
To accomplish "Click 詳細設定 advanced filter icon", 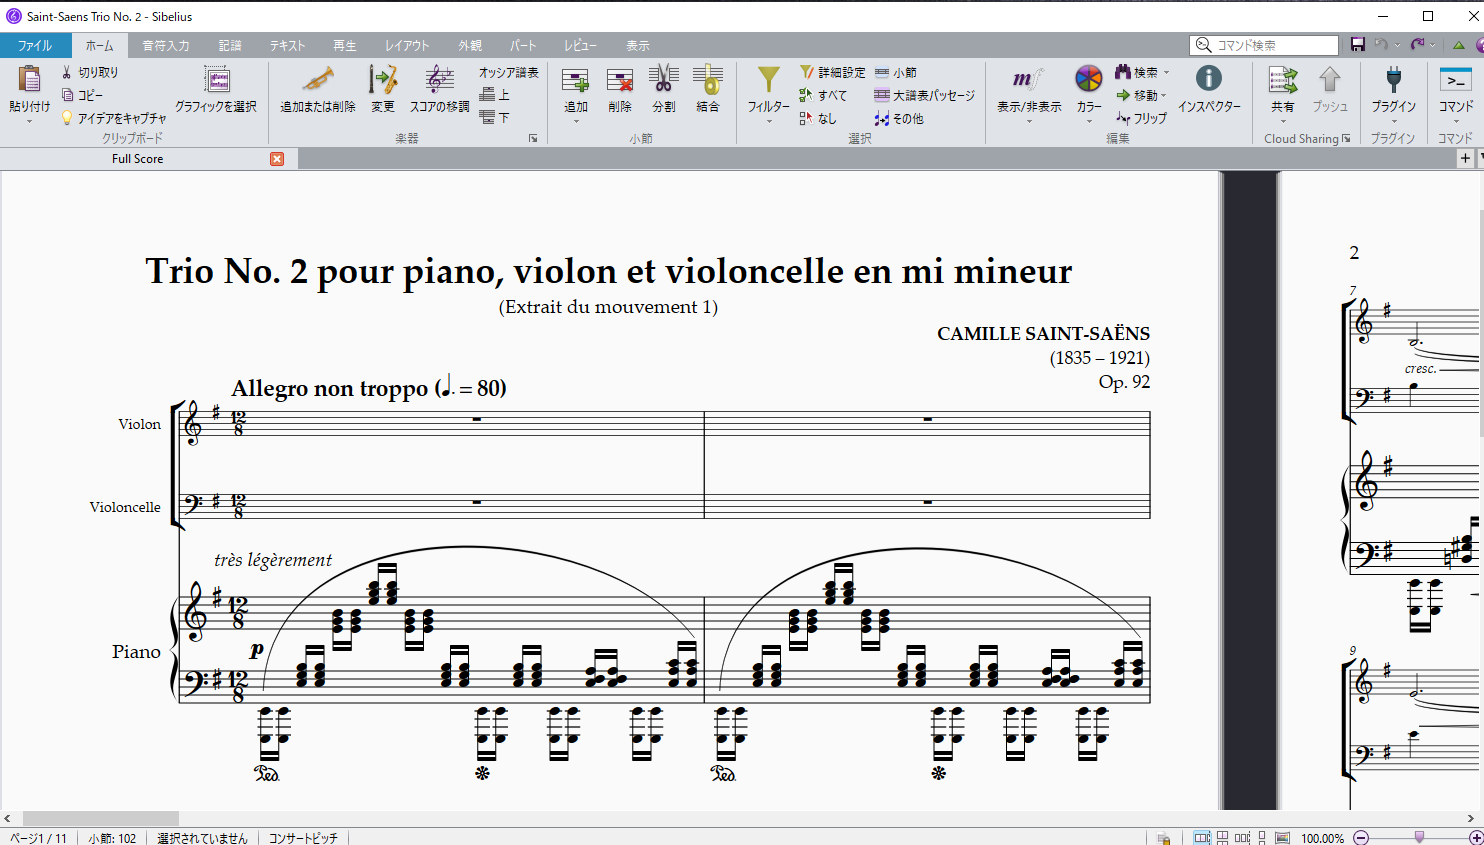I will pyautogui.click(x=807, y=72).
